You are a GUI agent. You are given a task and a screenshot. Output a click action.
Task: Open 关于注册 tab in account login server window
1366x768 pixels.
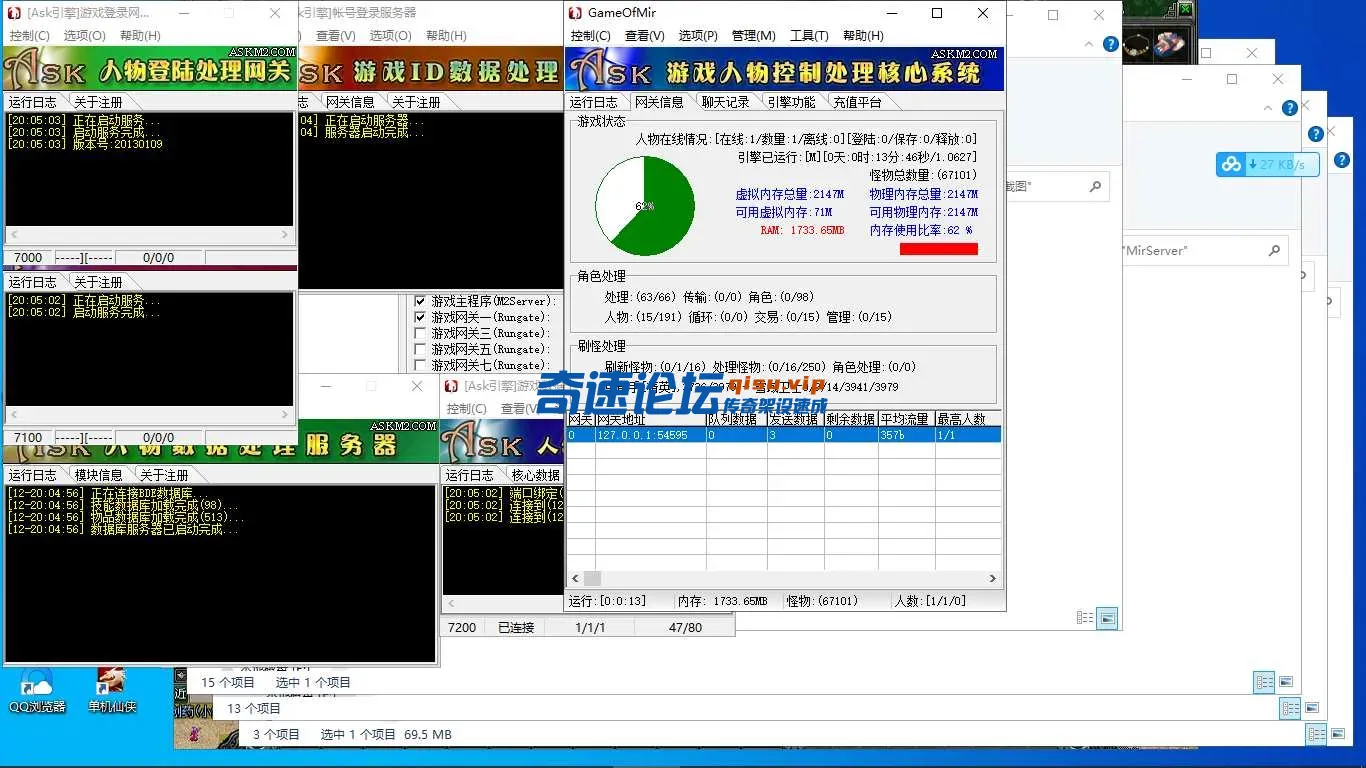416,102
